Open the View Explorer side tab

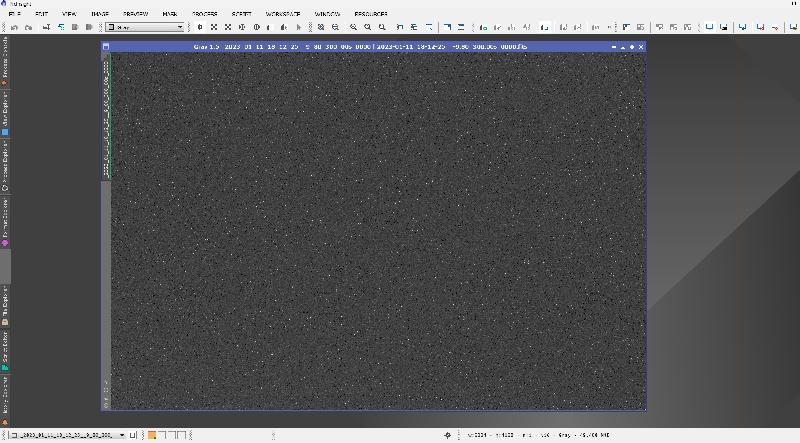(5, 113)
